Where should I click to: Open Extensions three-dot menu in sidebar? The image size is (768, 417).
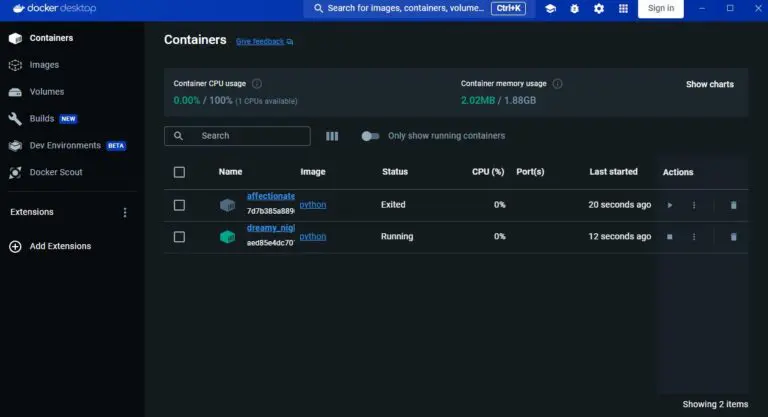125,212
